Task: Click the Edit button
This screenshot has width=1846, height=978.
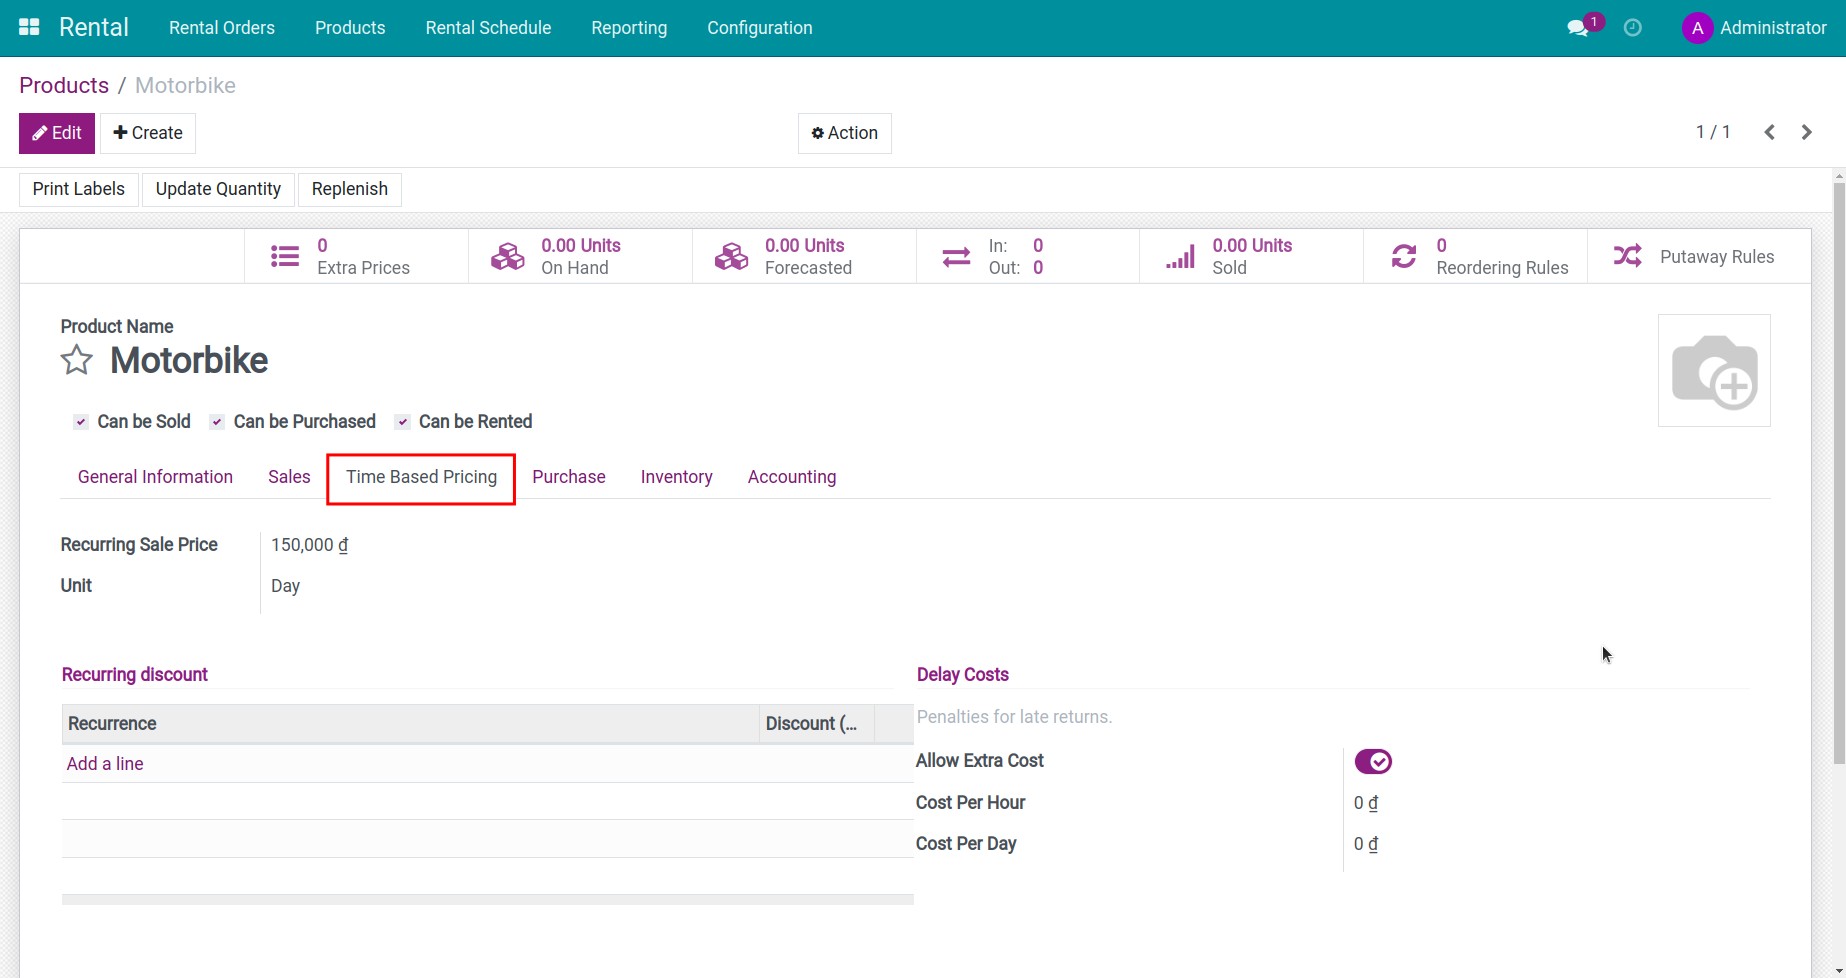Action: point(57,133)
